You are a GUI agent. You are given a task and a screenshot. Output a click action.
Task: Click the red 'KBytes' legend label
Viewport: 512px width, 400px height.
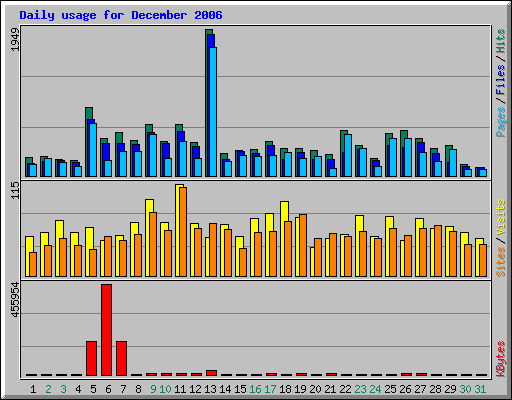pos(500,359)
